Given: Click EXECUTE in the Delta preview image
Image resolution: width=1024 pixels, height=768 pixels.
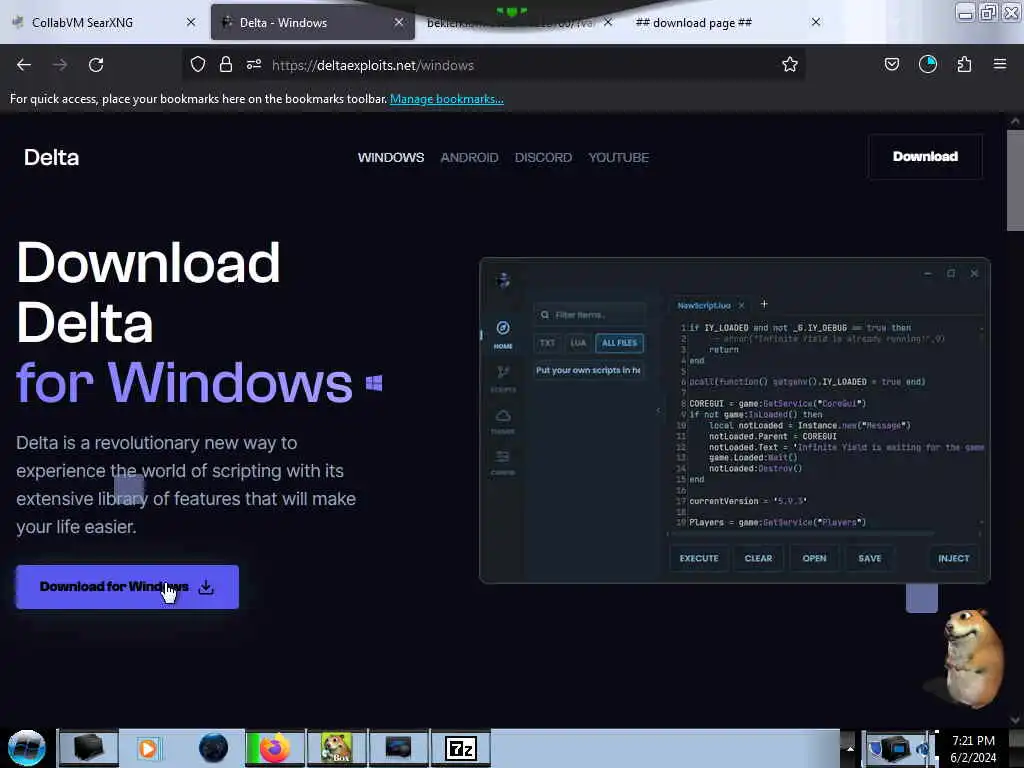Looking at the screenshot, I should (x=699, y=558).
